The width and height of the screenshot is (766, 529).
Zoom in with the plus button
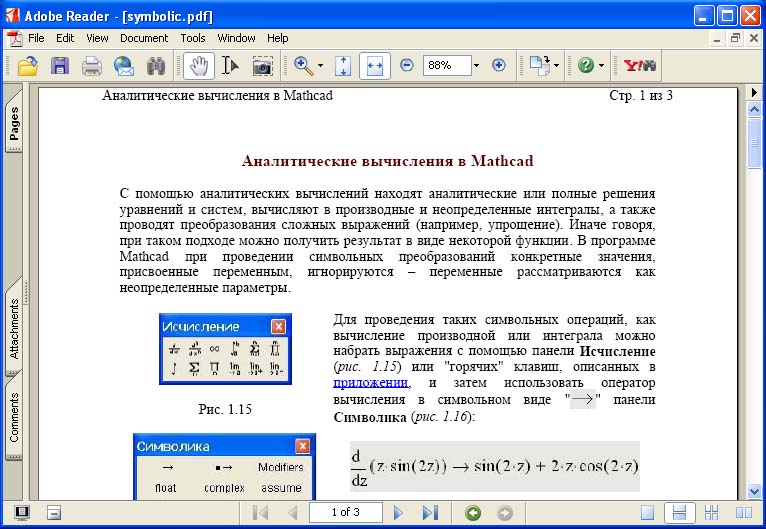tap(498, 65)
